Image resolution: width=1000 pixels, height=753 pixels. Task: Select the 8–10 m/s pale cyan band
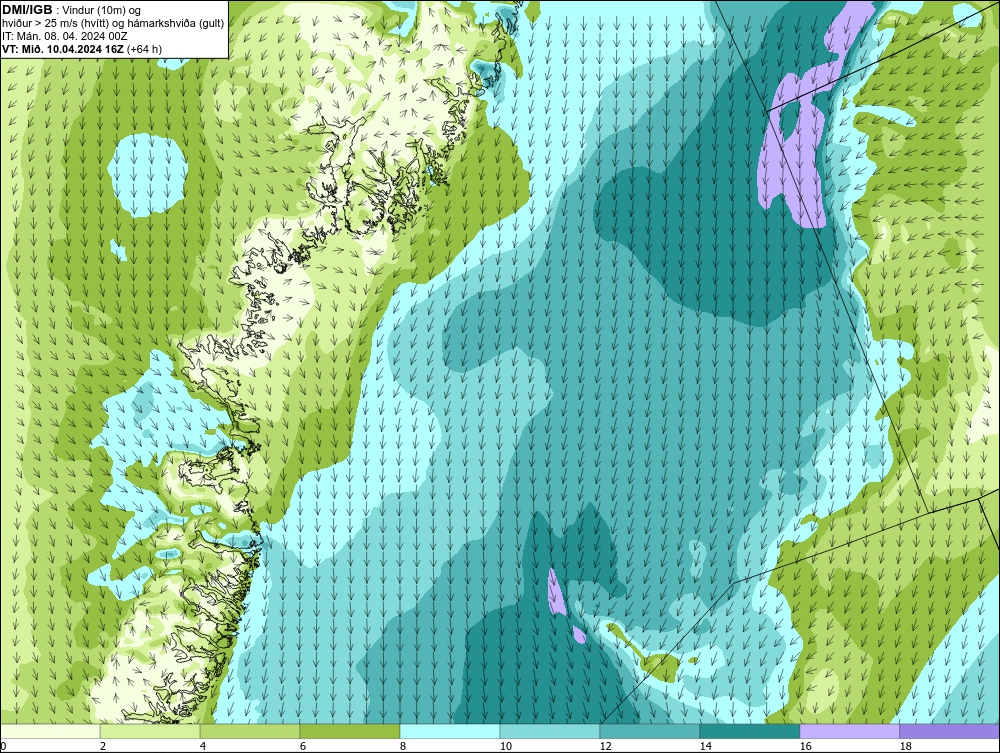point(450,731)
